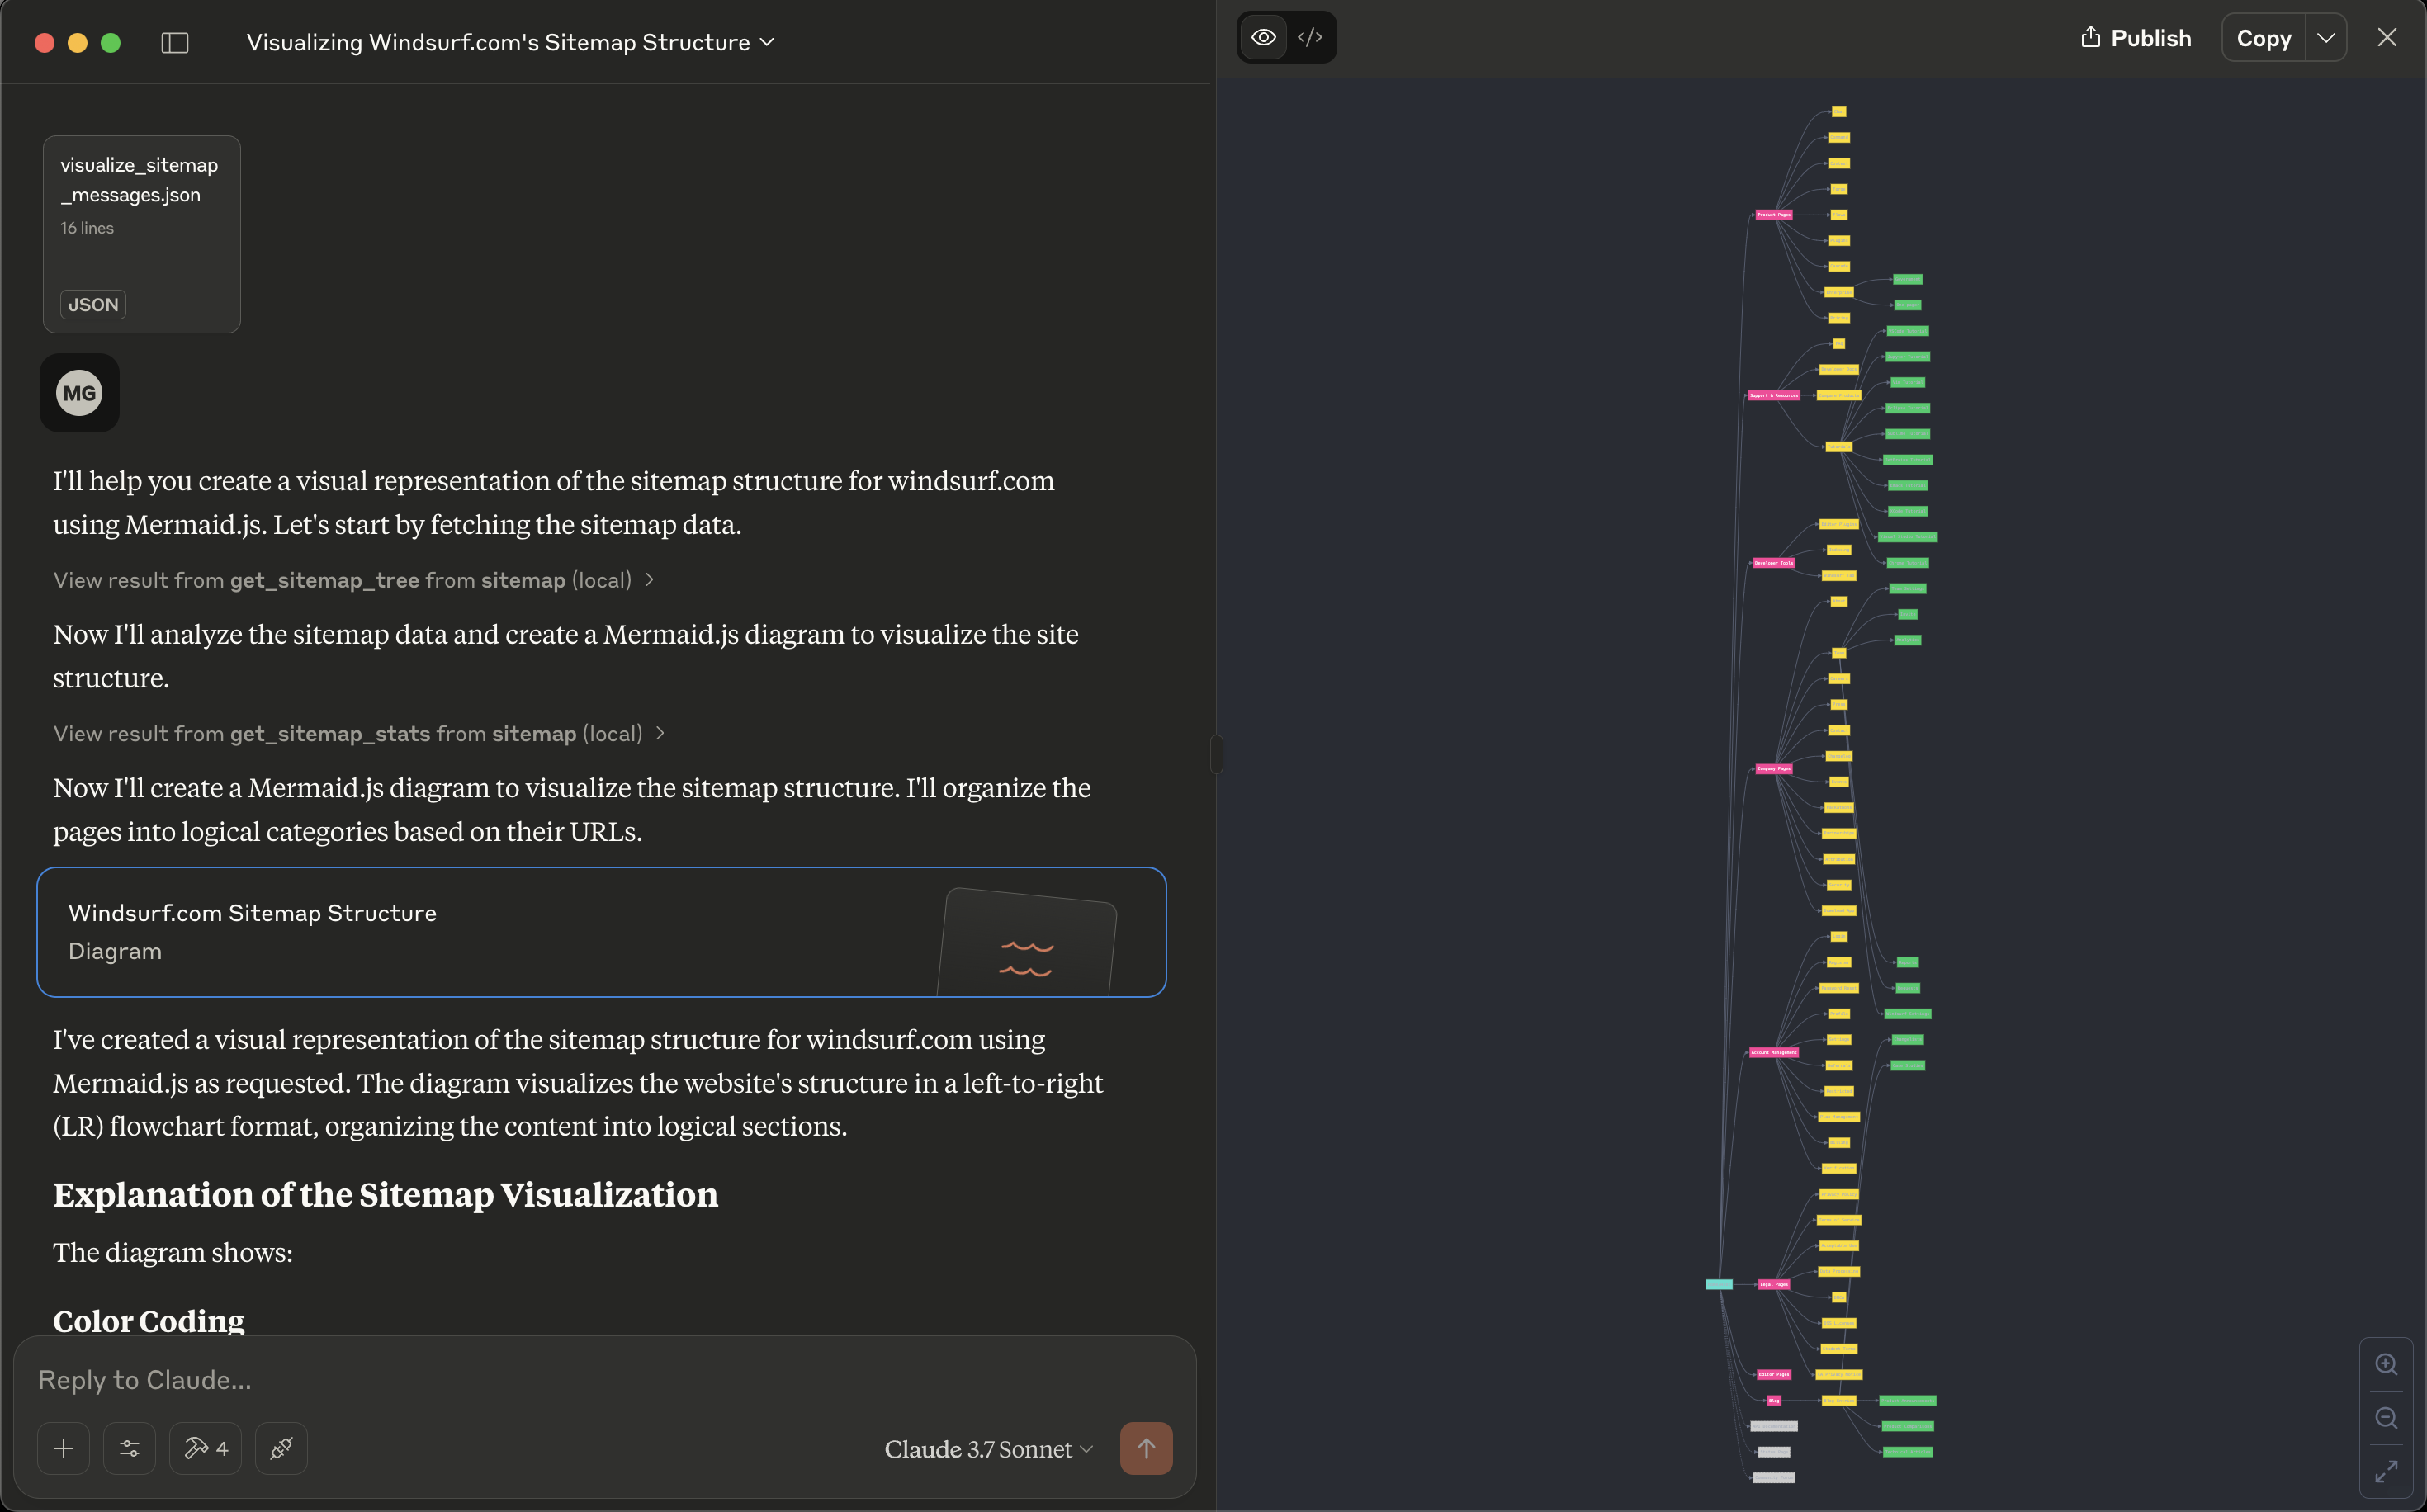This screenshot has height=1512, width=2427.
Task: Switch artifact to preview eye view
Action: [x=1263, y=38]
